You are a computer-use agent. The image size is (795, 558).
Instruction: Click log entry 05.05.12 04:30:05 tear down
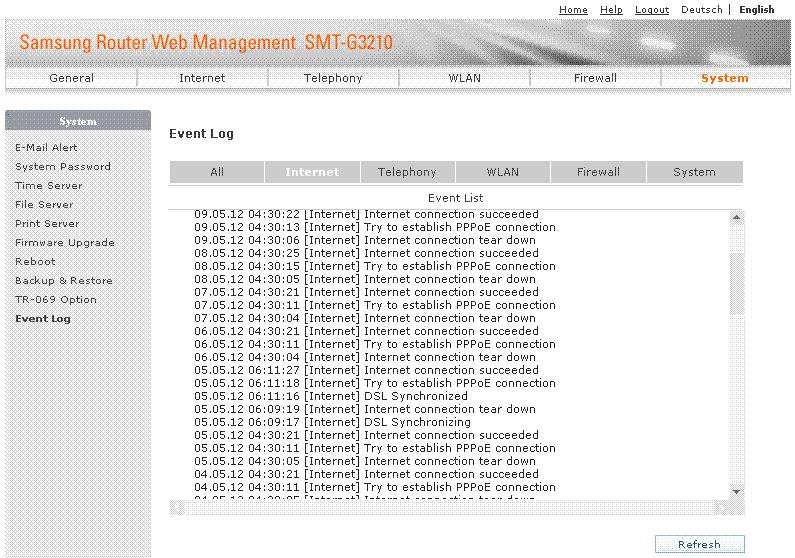(x=365, y=461)
